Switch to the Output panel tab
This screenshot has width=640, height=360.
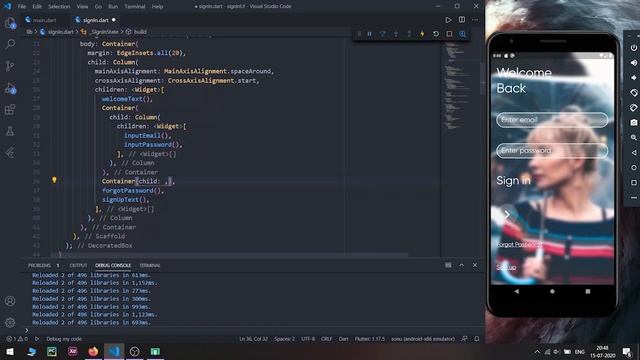tap(78, 265)
